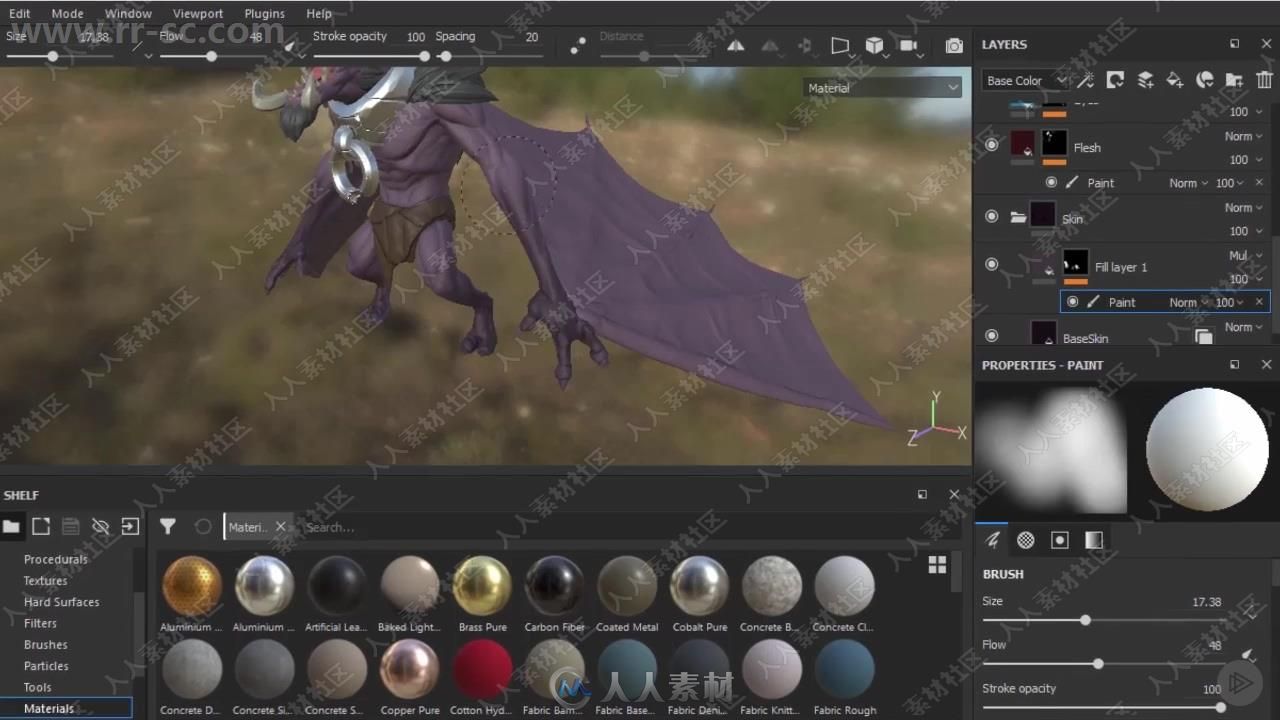The height and width of the screenshot is (720, 1280).
Task: Select Particles shelf category
Action: click(x=46, y=665)
